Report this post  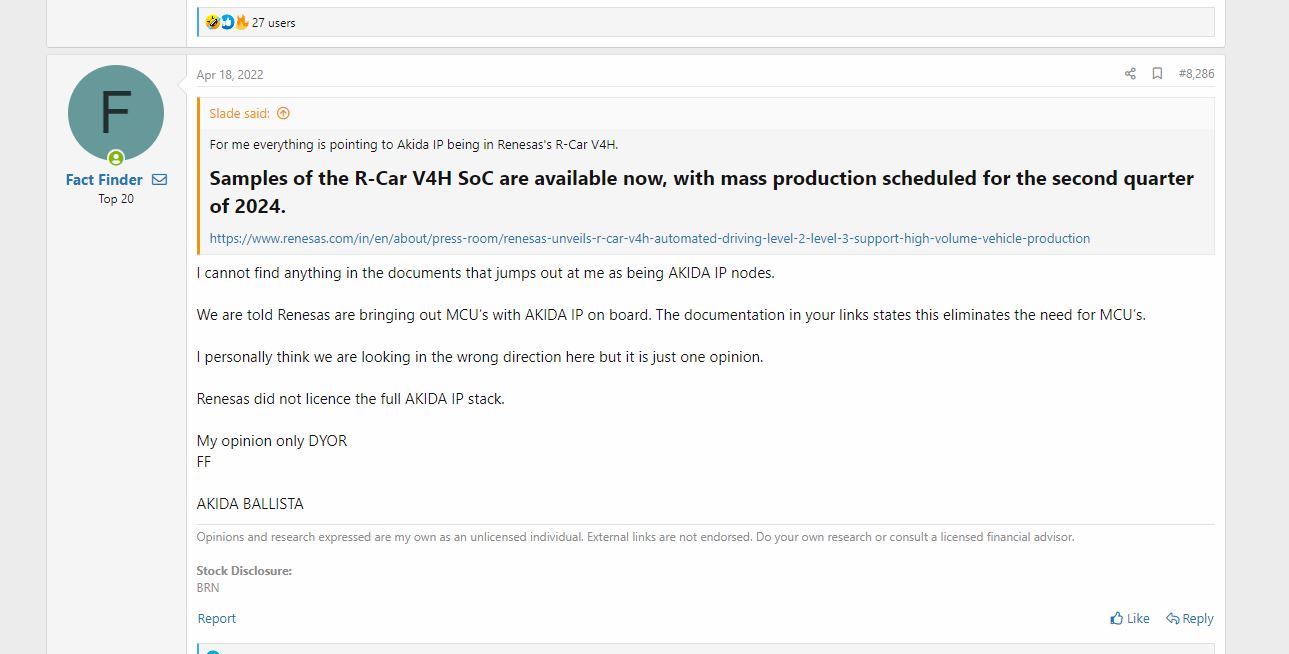point(217,619)
